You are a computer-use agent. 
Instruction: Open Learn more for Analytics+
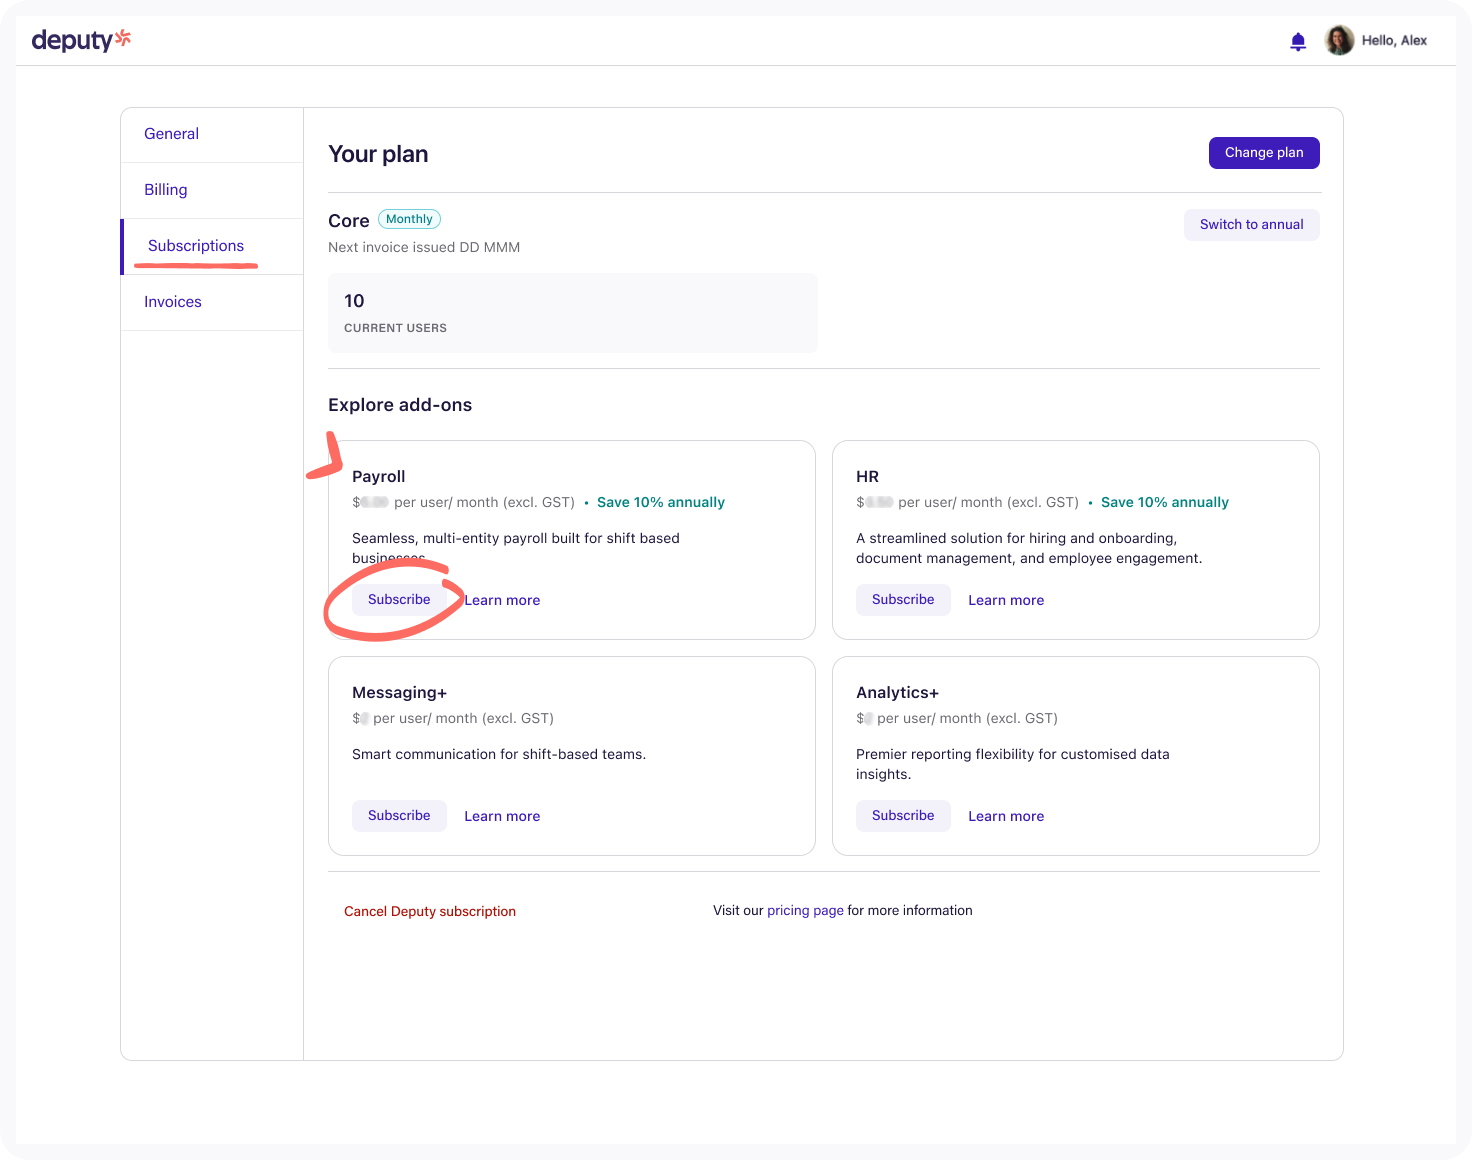[1006, 817]
